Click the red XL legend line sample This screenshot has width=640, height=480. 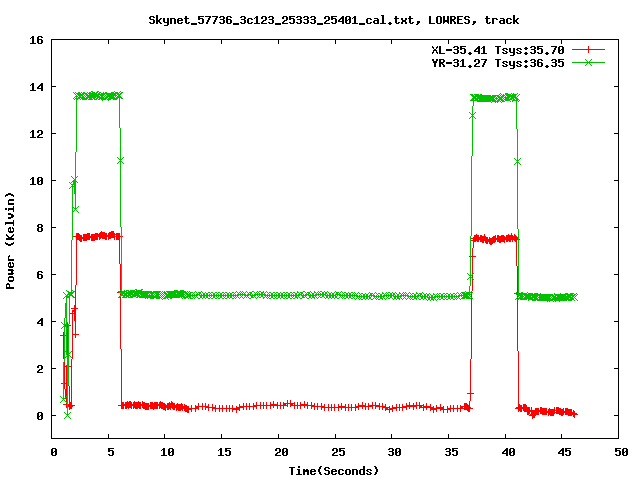coord(588,50)
